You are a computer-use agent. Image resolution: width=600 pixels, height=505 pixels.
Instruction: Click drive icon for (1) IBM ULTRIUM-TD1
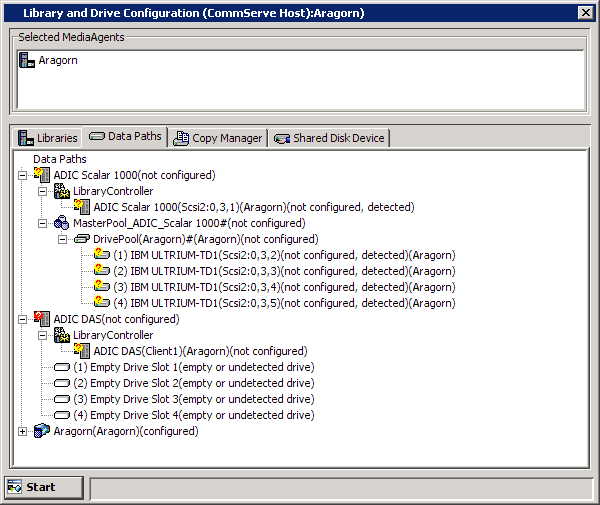click(102, 254)
